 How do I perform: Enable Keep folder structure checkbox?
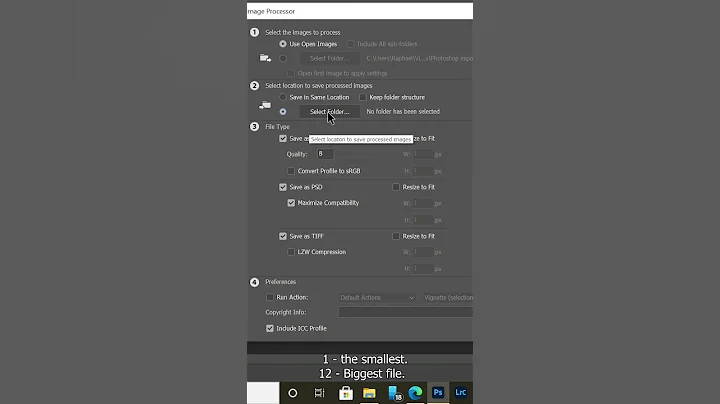[363, 97]
